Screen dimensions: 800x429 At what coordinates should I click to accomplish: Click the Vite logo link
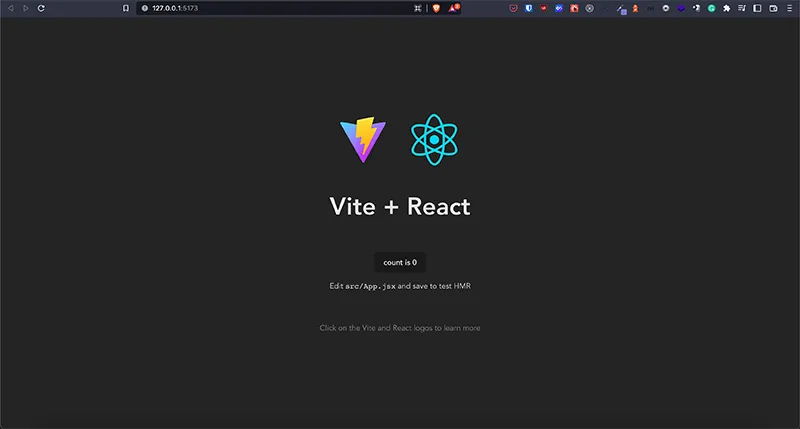click(363, 140)
